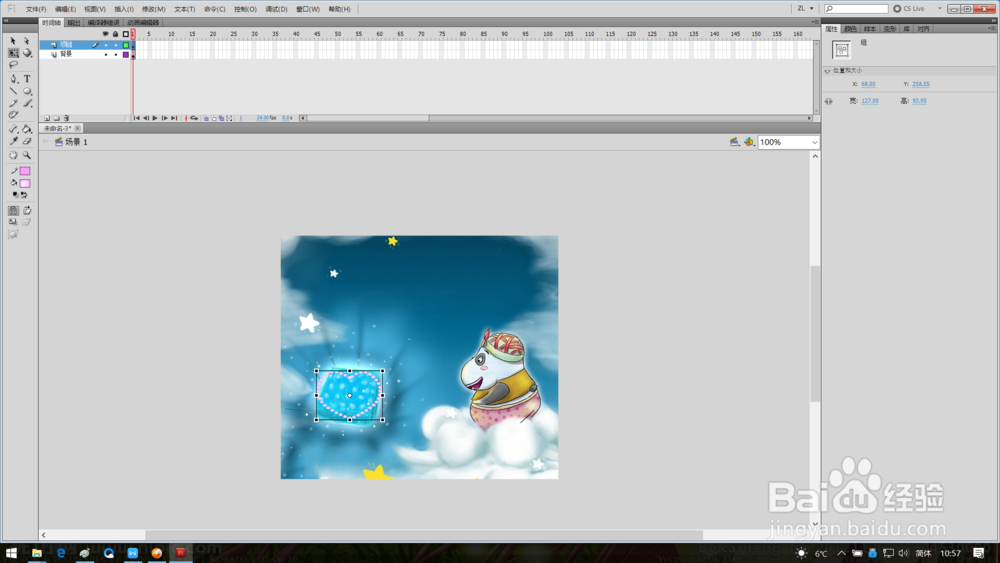Collapse the 位置和大小 section

[828, 71]
